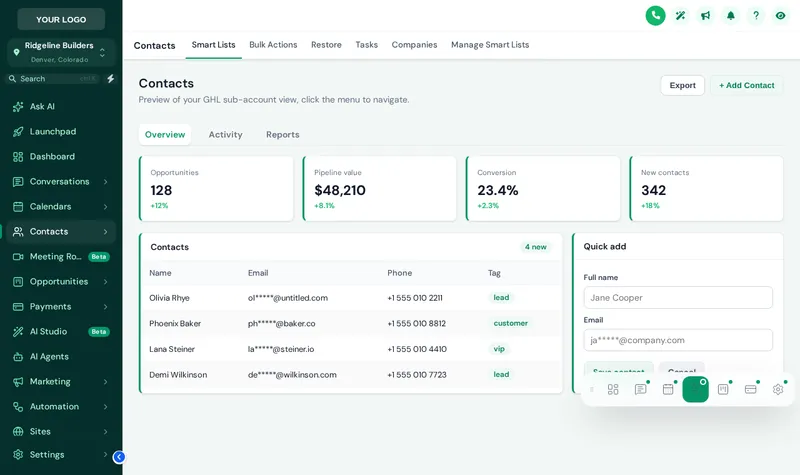Open AI Agents in sidebar
Image resolution: width=800 pixels, height=475 pixels.
coord(60,356)
